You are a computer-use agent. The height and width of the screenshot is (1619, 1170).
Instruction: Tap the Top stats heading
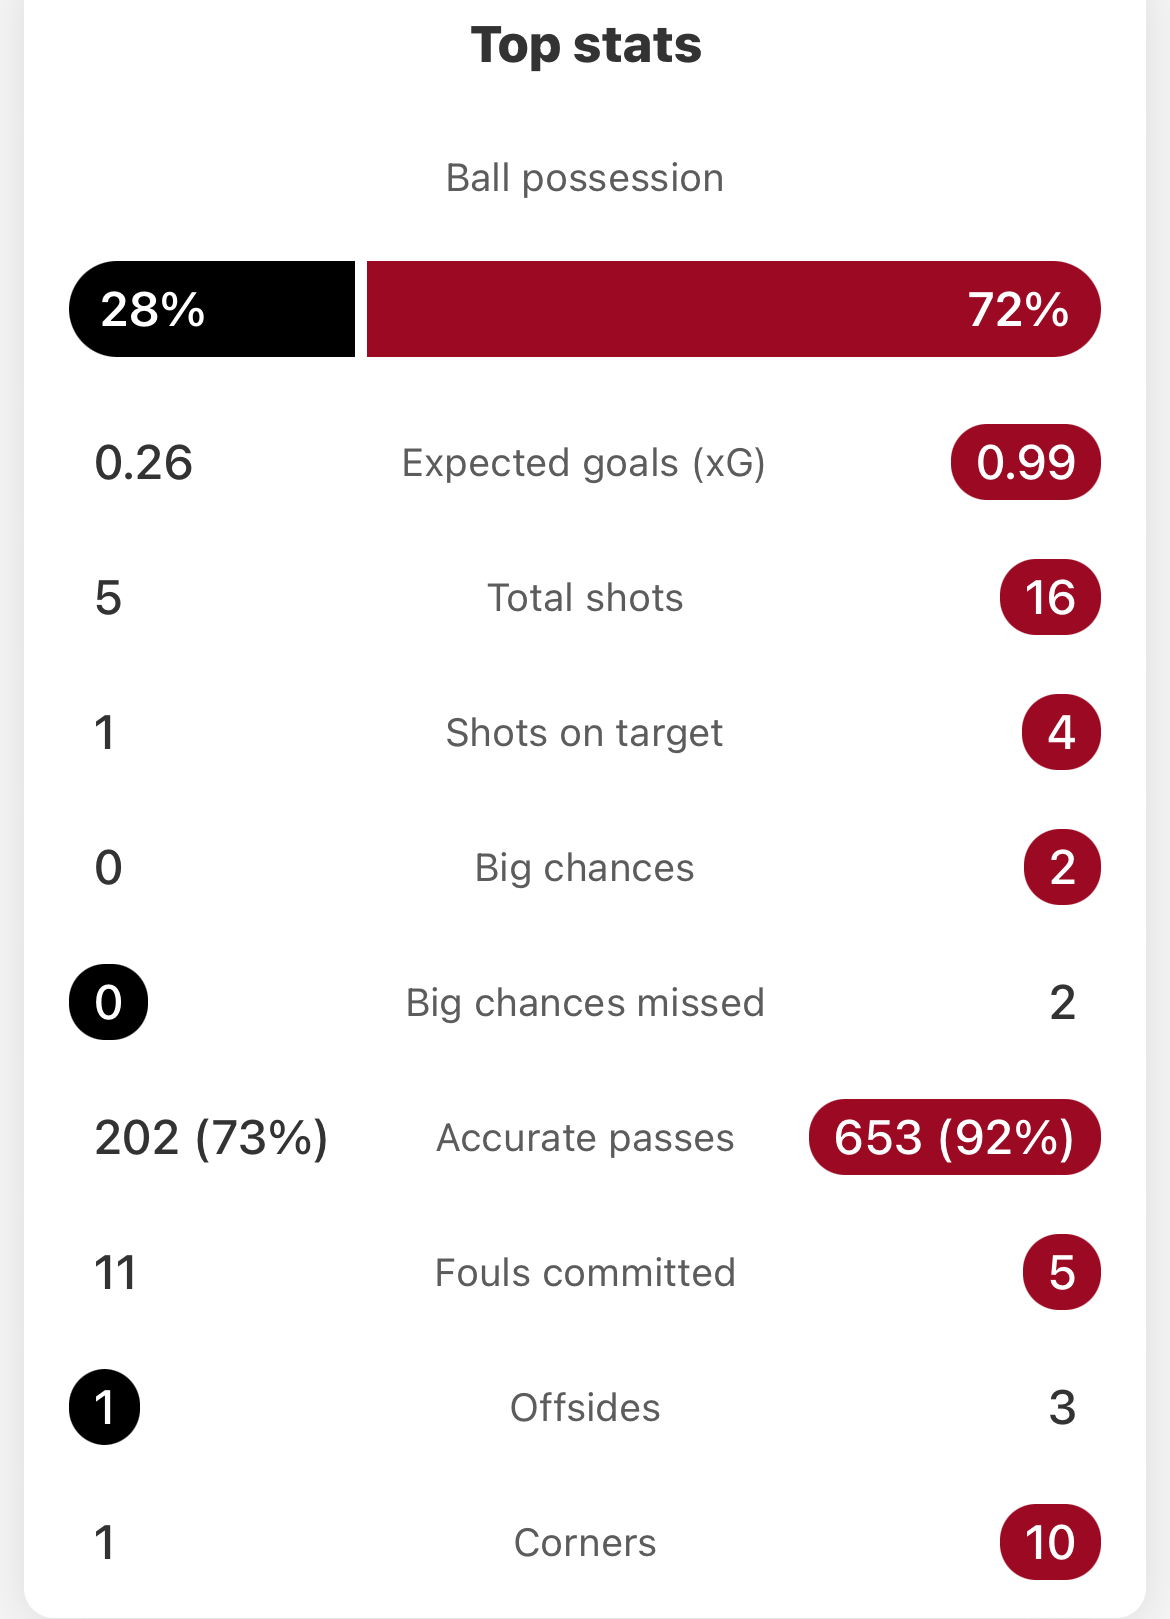click(586, 45)
